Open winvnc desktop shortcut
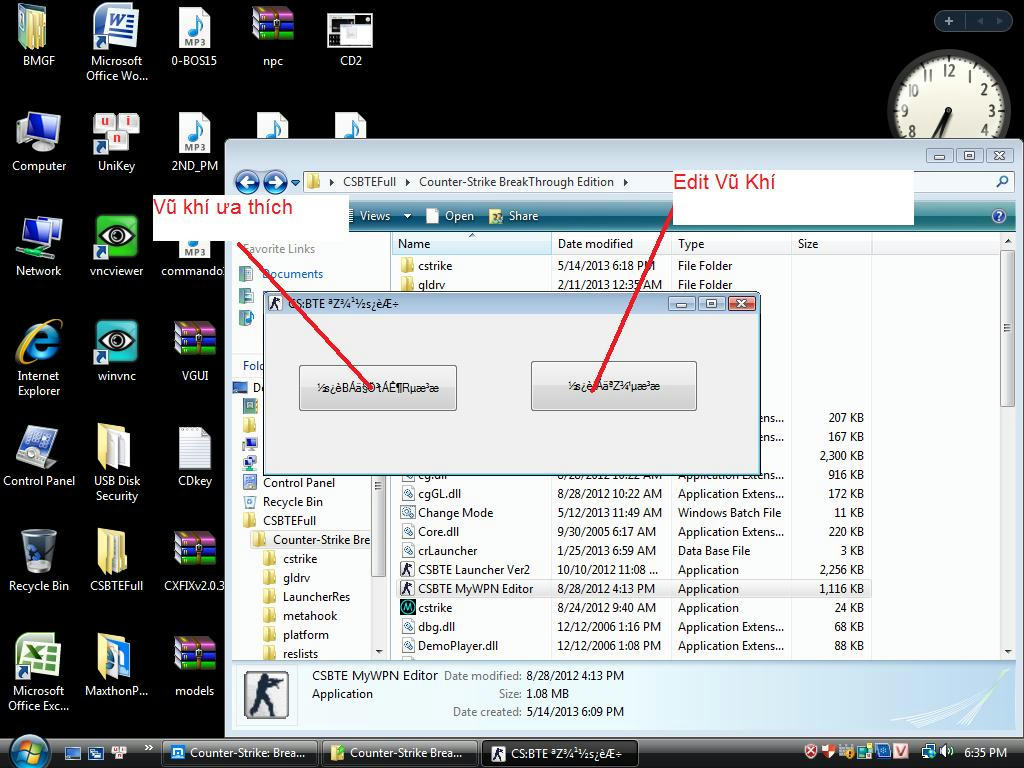Screen dimensions: 1024x768 pyautogui.click(x=116, y=351)
